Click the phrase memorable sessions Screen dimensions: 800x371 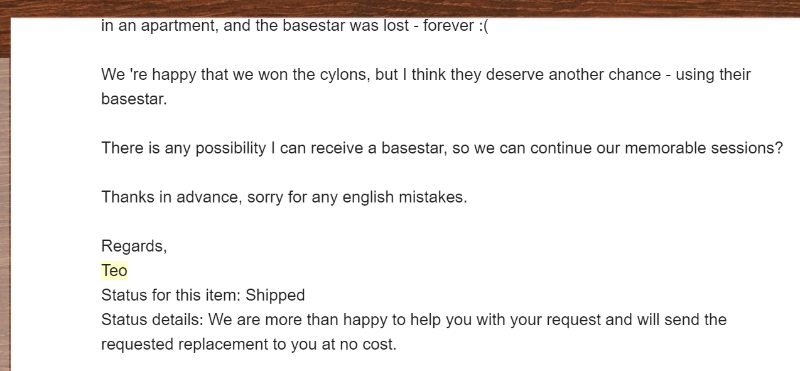coord(704,148)
